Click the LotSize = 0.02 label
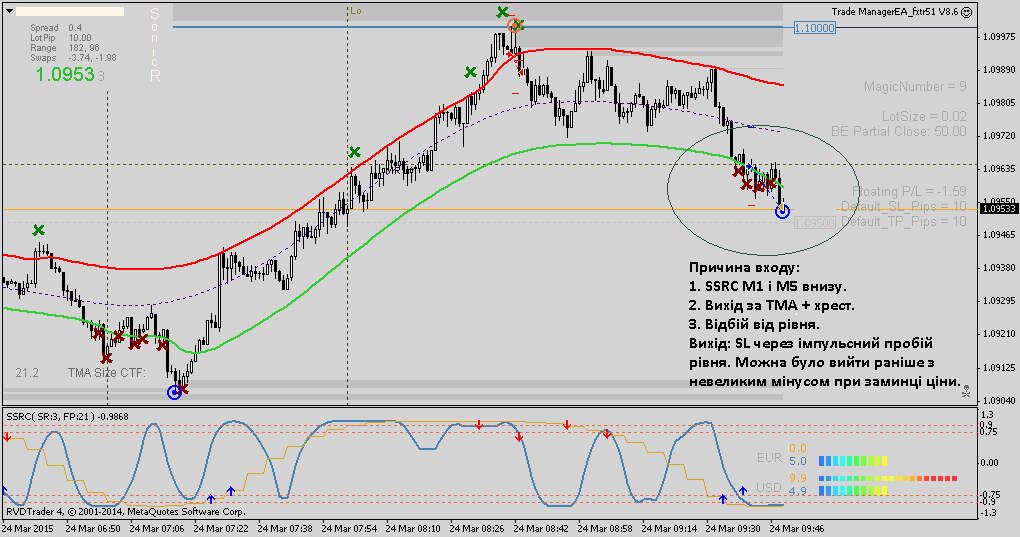 click(x=924, y=116)
